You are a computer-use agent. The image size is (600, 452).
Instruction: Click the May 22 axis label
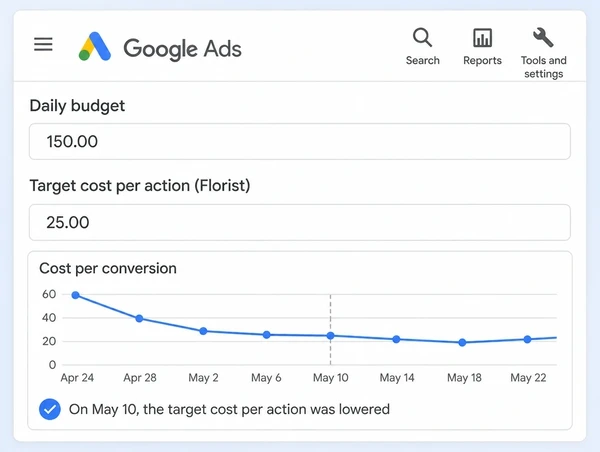pyautogui.click(x=528, y=378)
